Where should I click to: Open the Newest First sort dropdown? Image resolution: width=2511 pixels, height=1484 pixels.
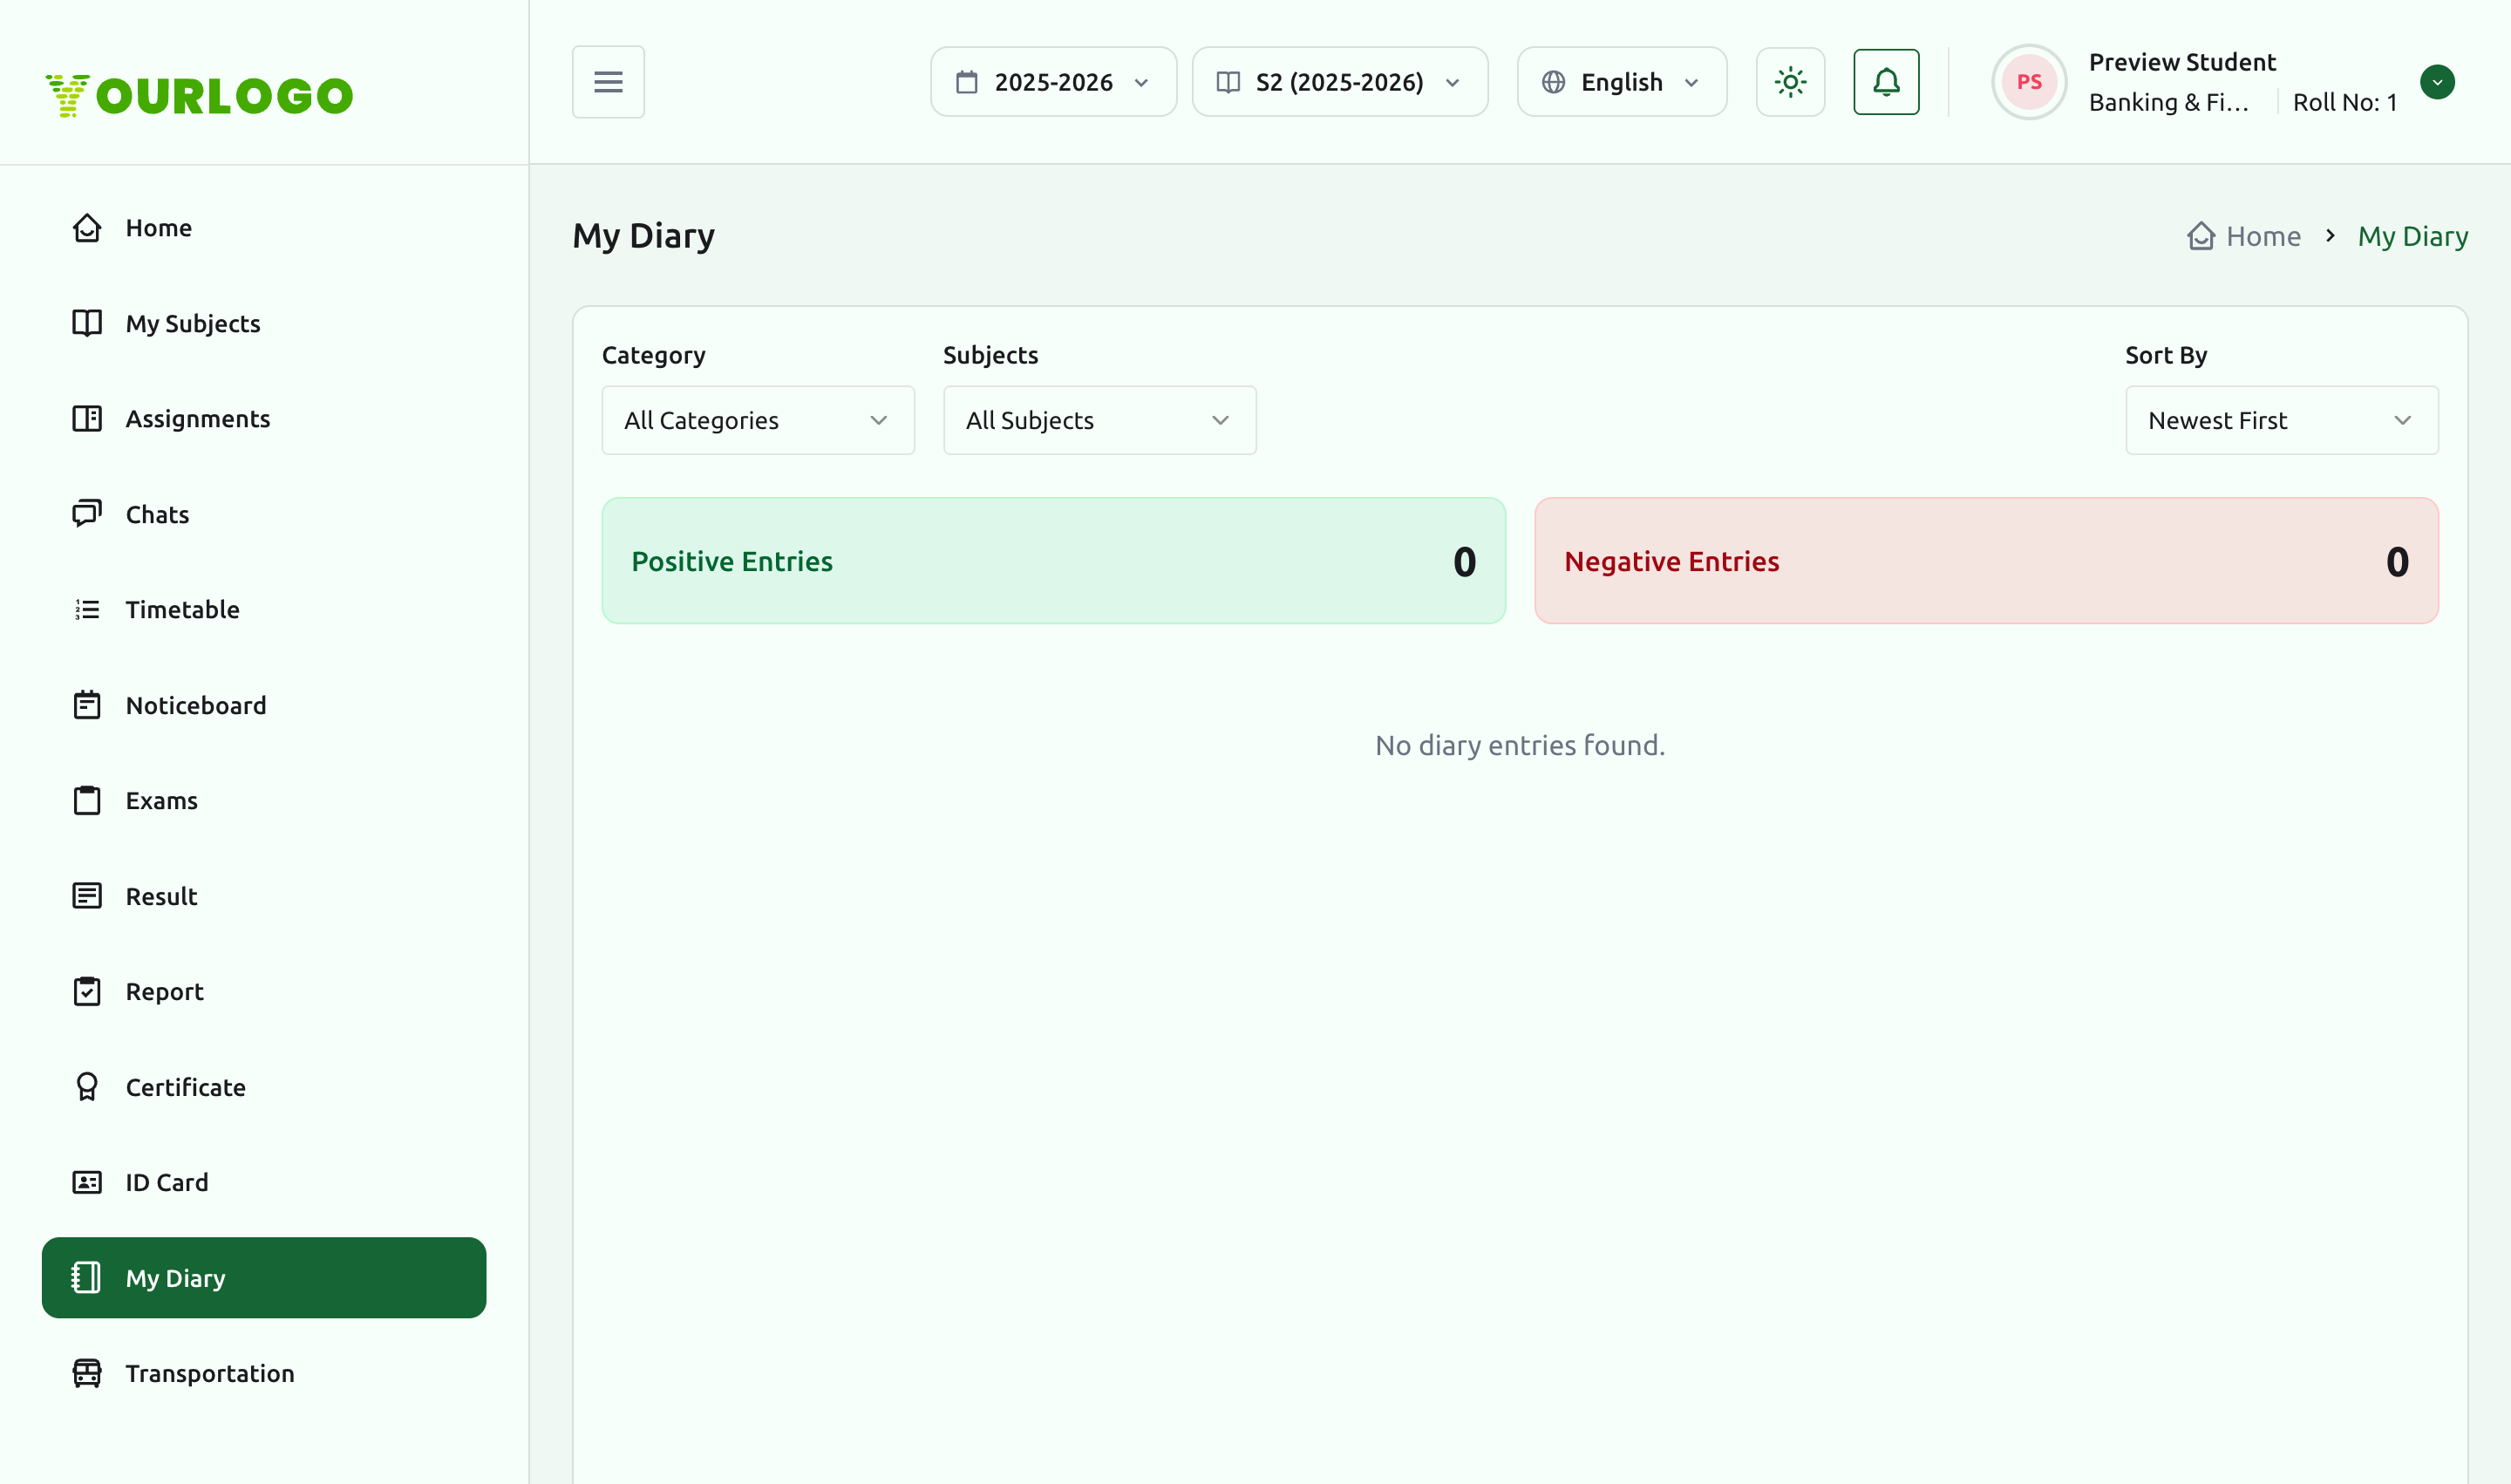[2282, 421]
